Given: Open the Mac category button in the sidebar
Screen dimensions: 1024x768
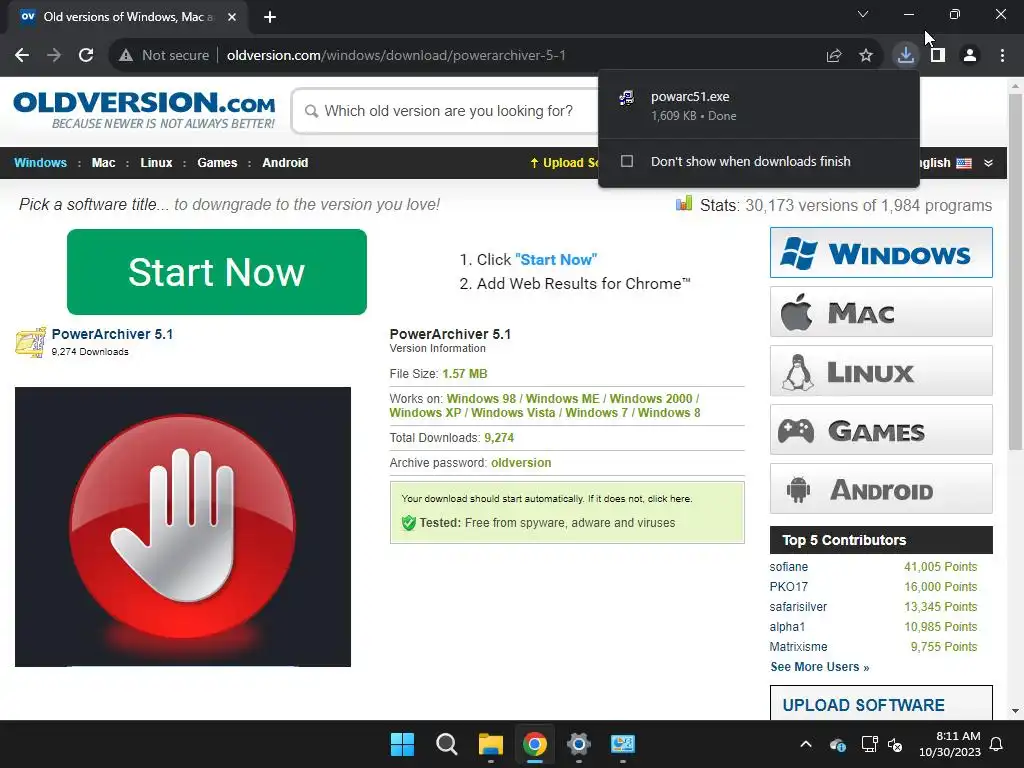Looking at the screenshot, I should pyautogui.click(x=881, y=312).
